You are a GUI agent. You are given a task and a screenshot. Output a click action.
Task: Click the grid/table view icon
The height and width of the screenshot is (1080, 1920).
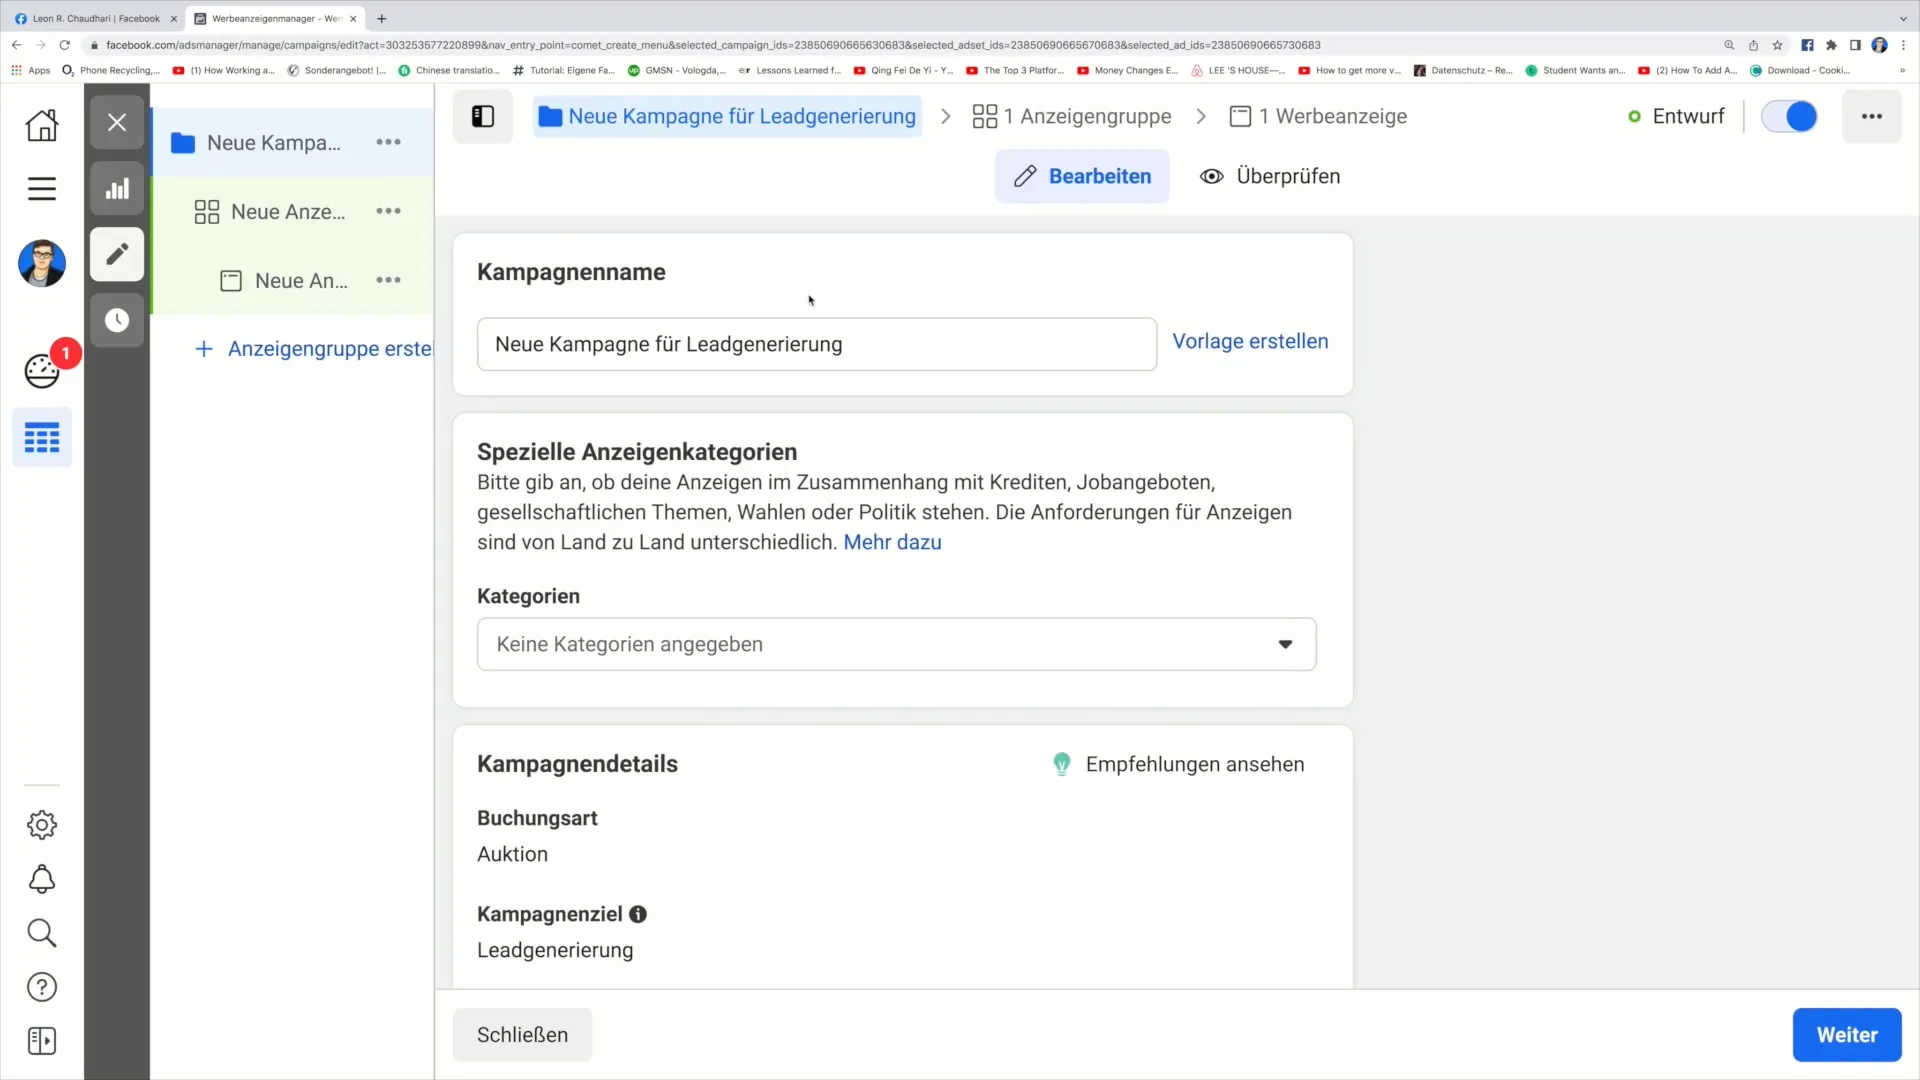tap(41, 439)
